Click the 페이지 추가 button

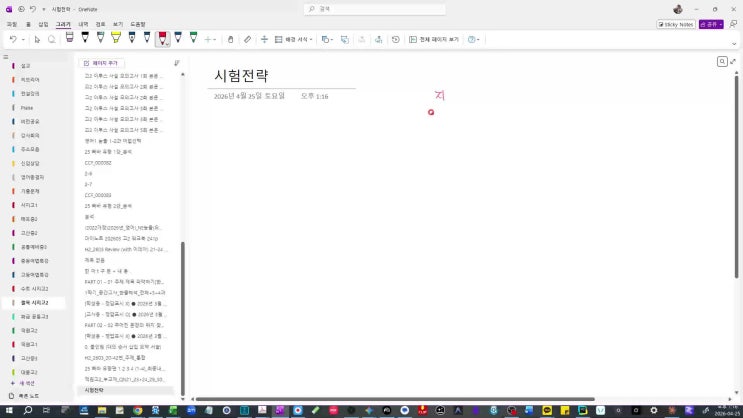[102, 62]
